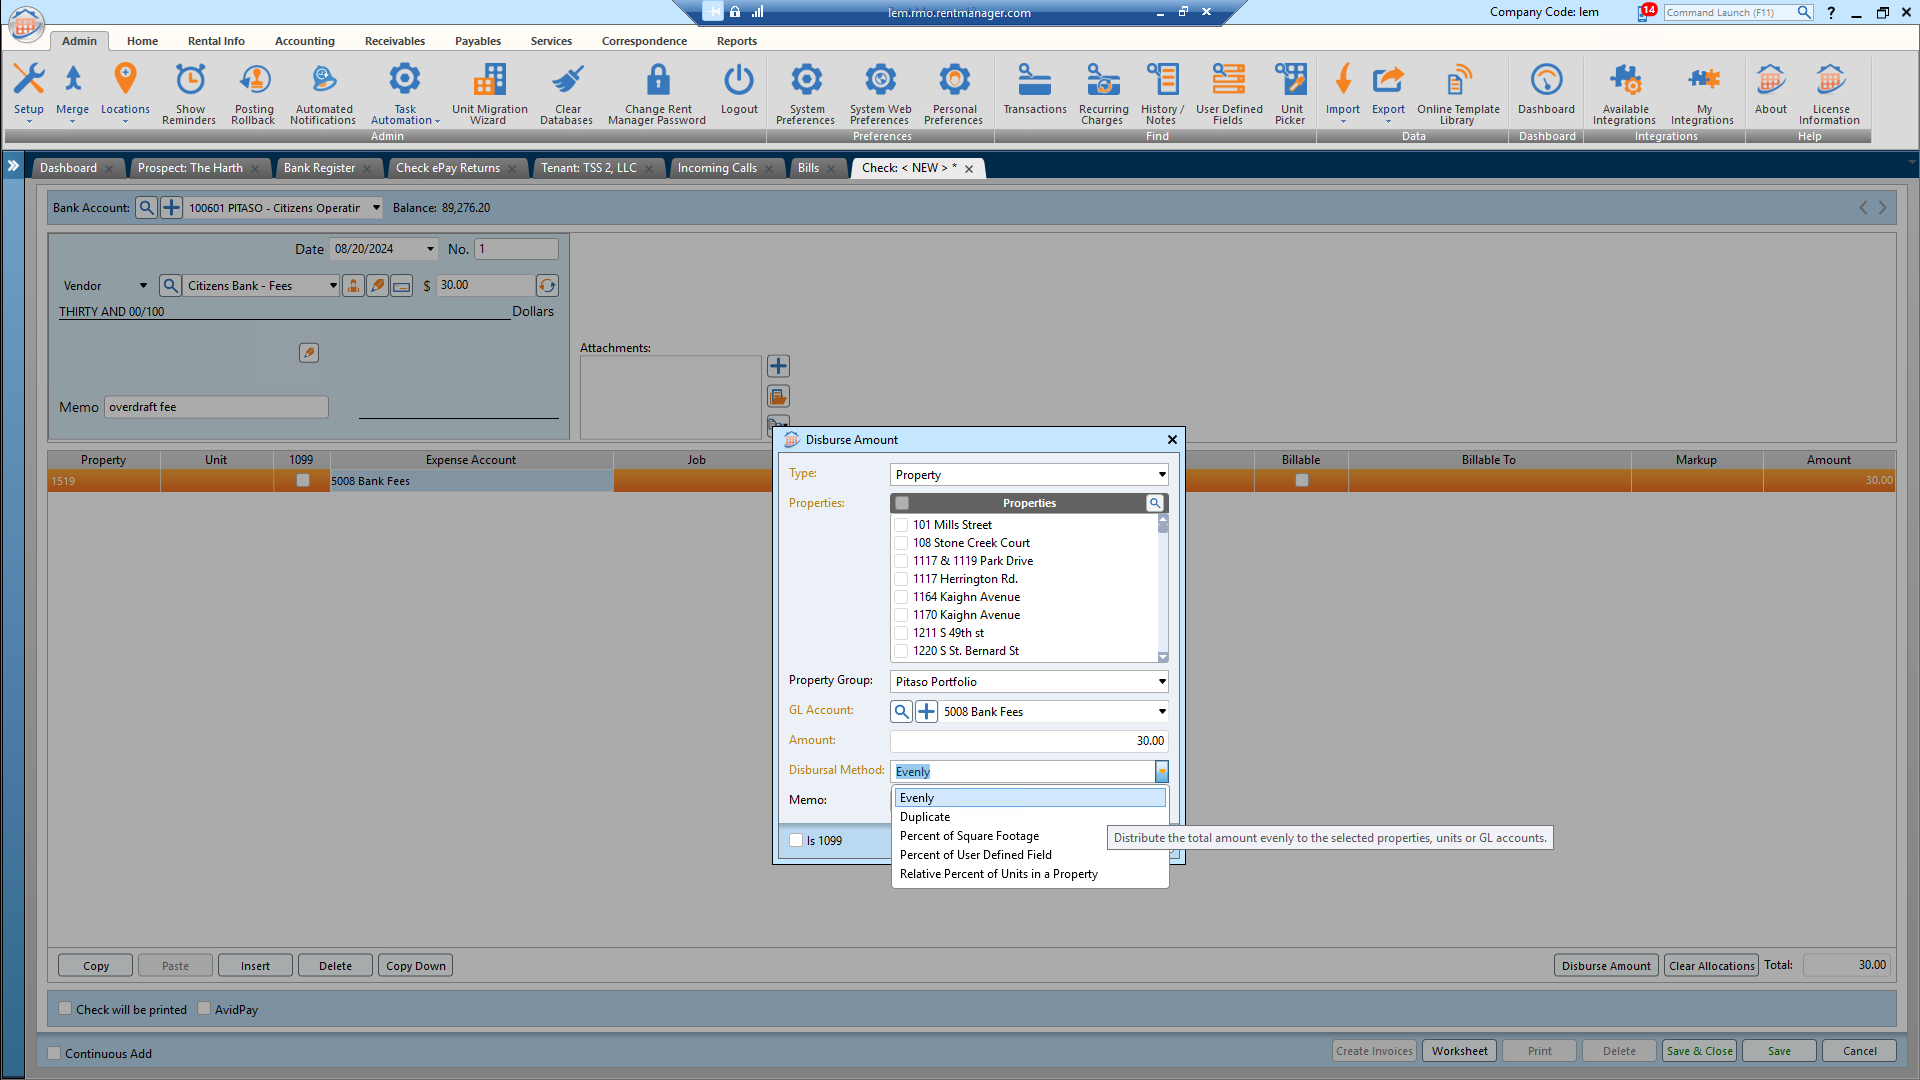
Task: Click the Save & Close button
Action: 1699,1051
